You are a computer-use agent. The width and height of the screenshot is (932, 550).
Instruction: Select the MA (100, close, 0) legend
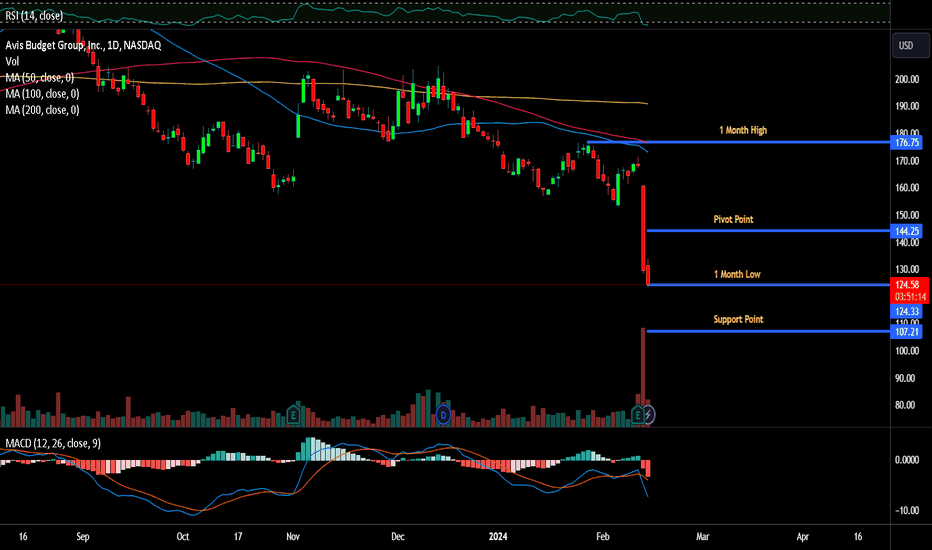click(42, 93)
